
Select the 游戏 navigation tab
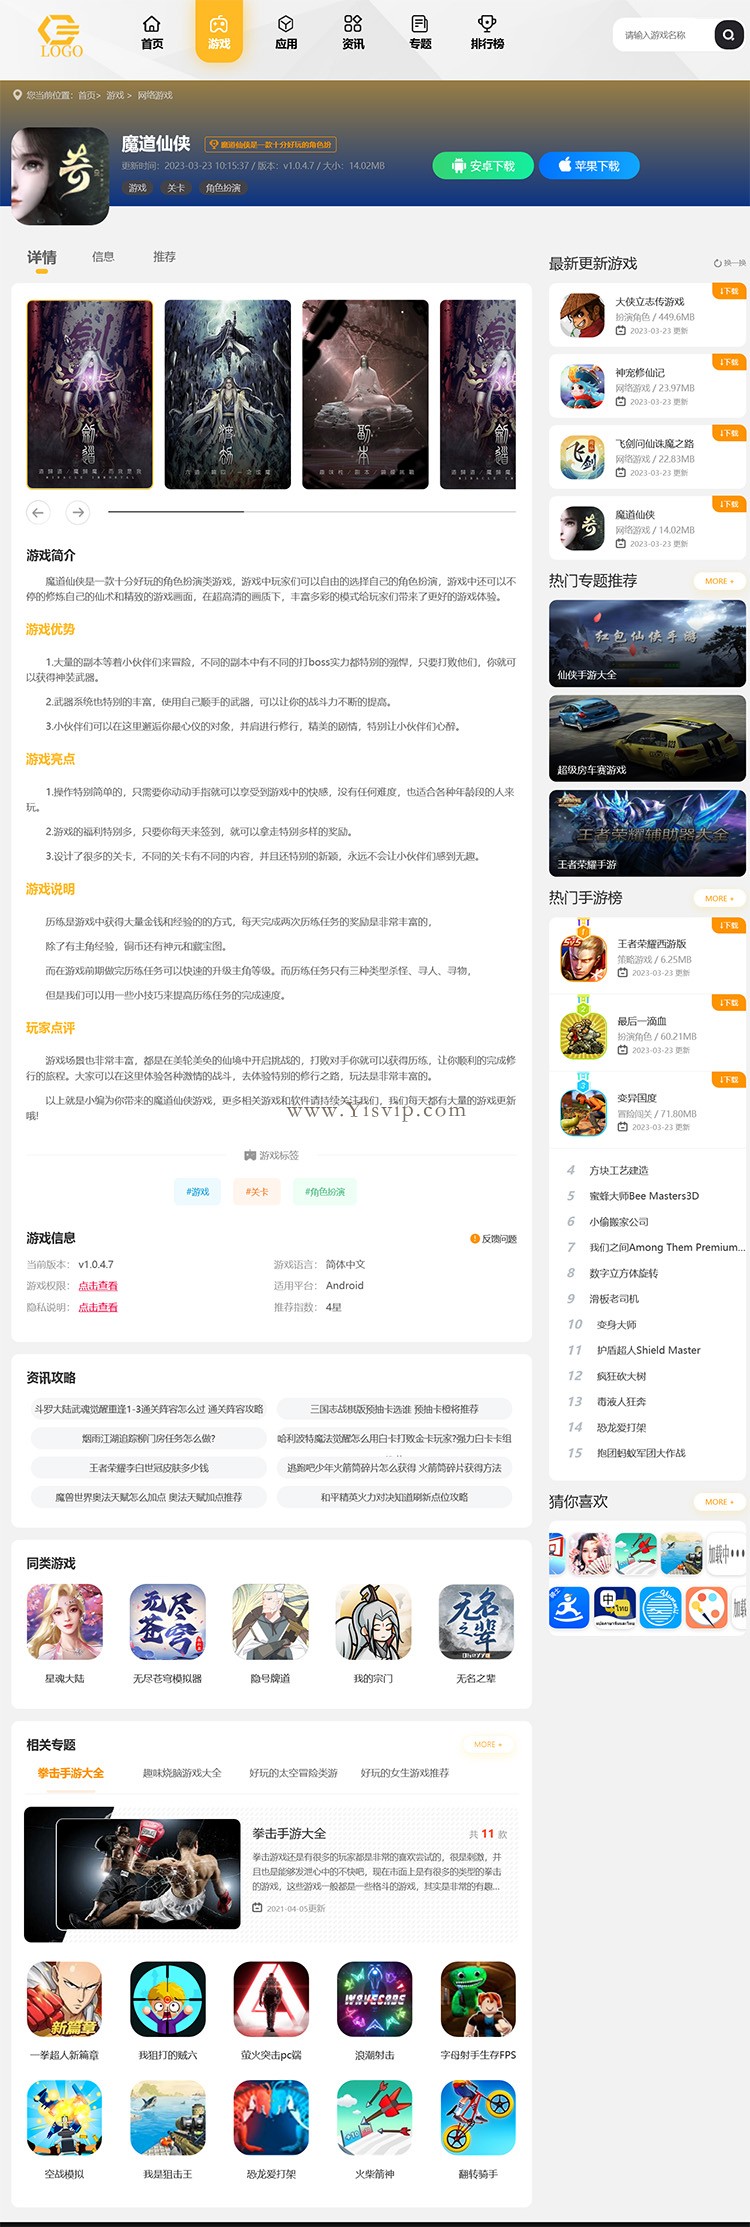pyautogui.click(x=219, y=32)
